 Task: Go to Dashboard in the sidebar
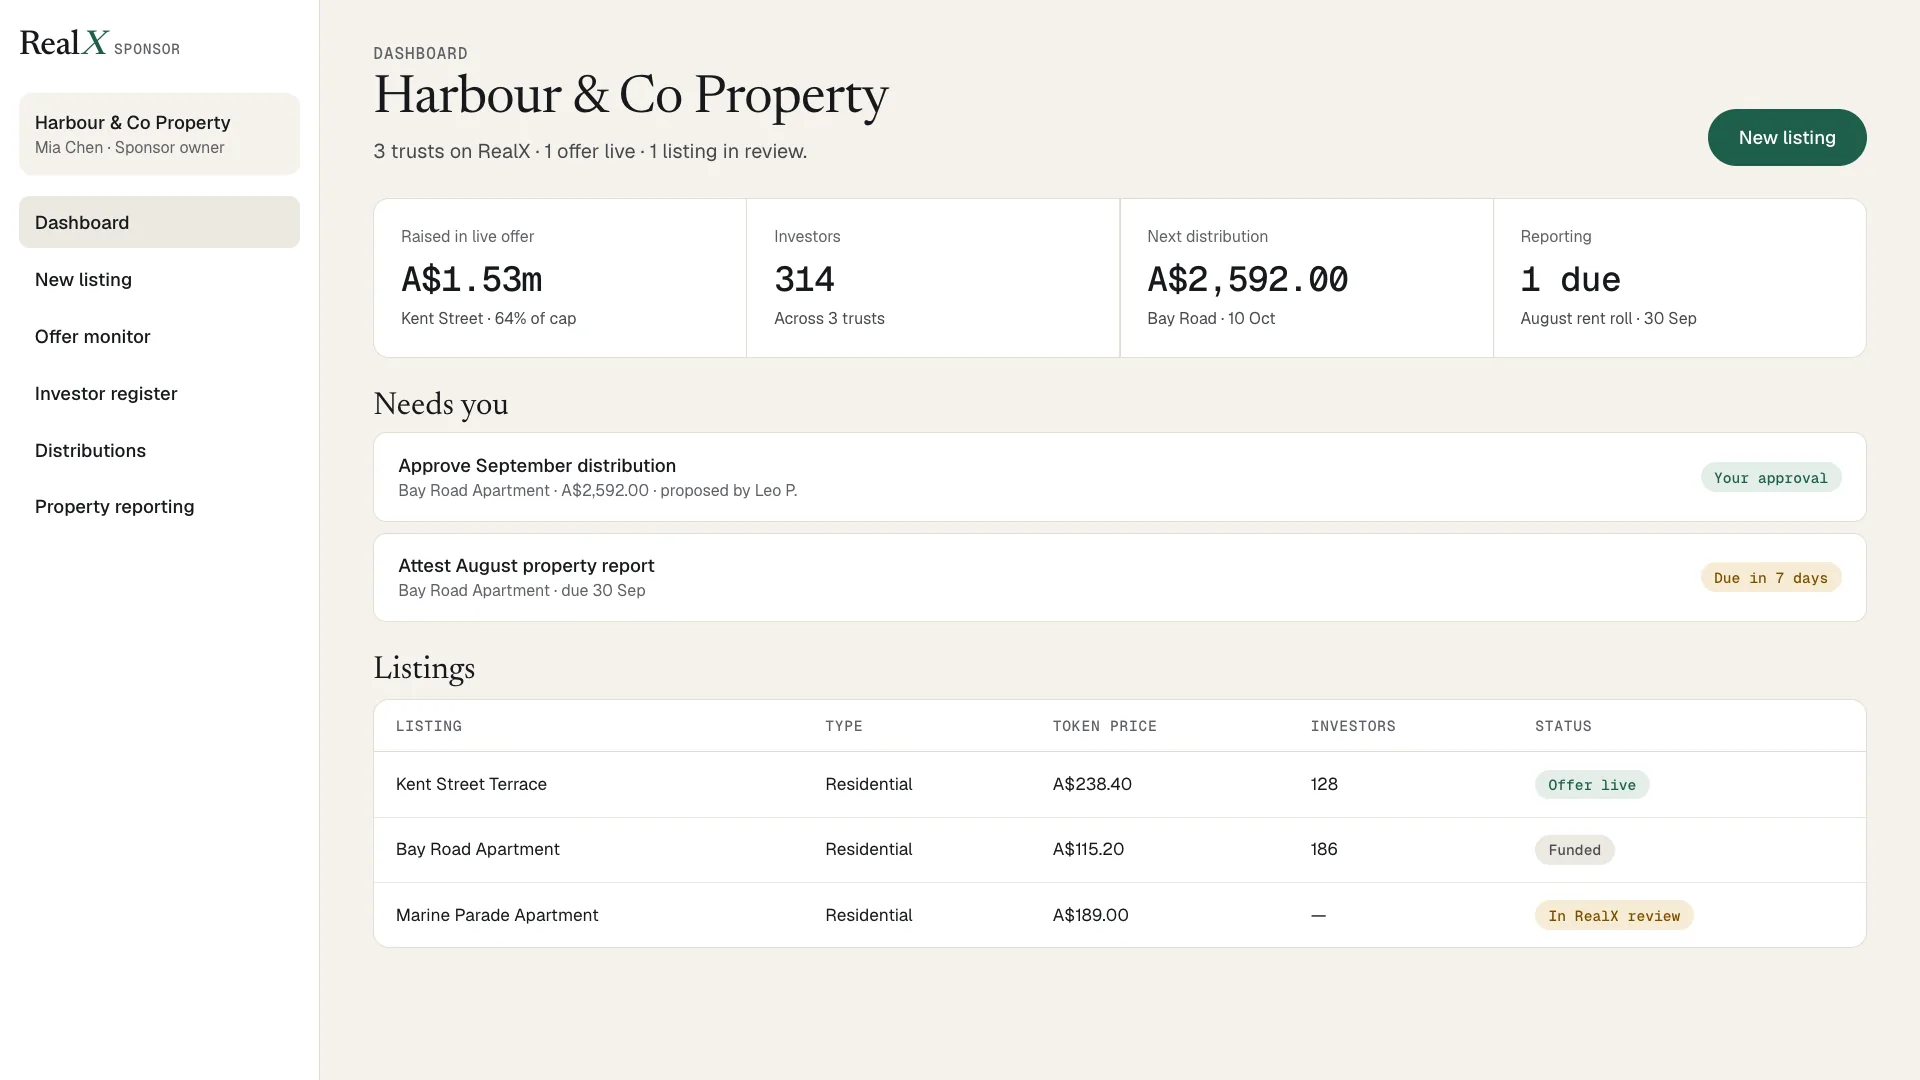[159, 222]
